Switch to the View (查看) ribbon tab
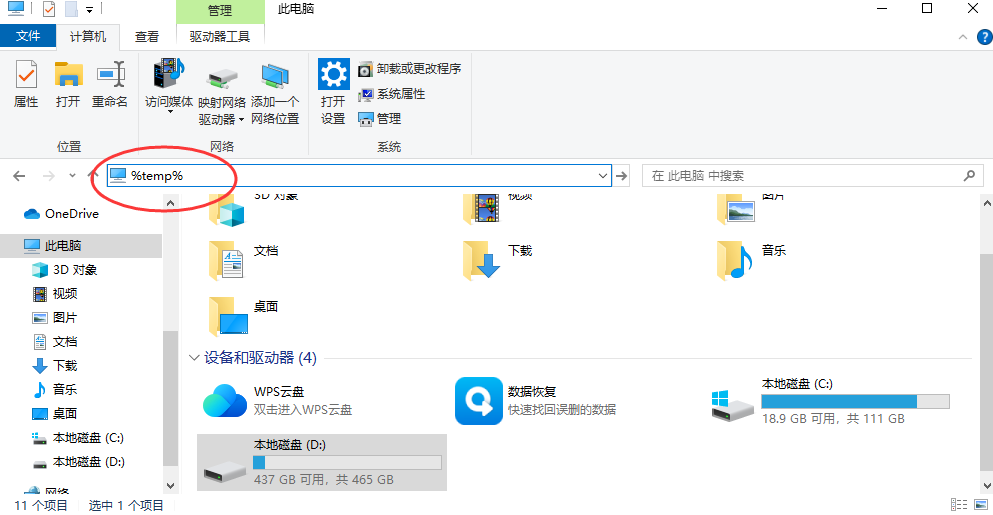 click(x=147, y=37)
